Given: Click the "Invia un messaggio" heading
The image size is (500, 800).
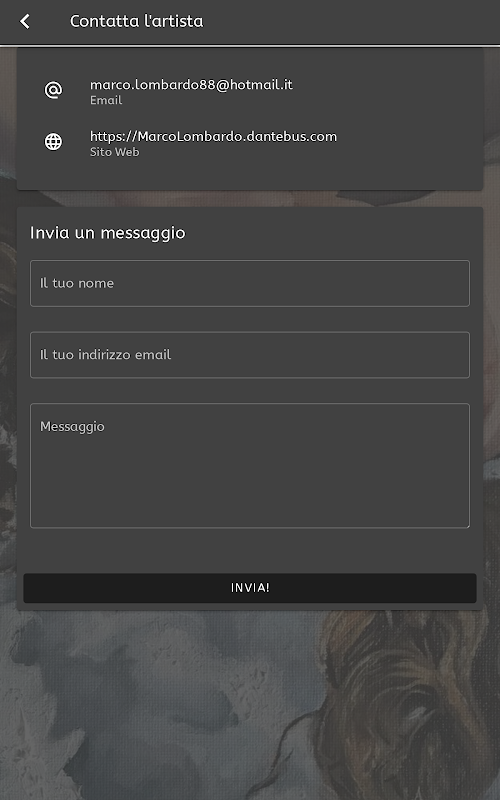Looking at the screenshot, I should 108,233.
